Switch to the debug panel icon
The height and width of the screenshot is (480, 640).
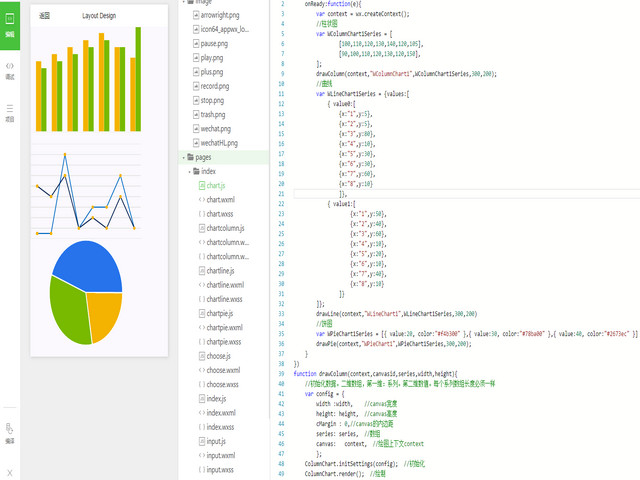(10, 71)
